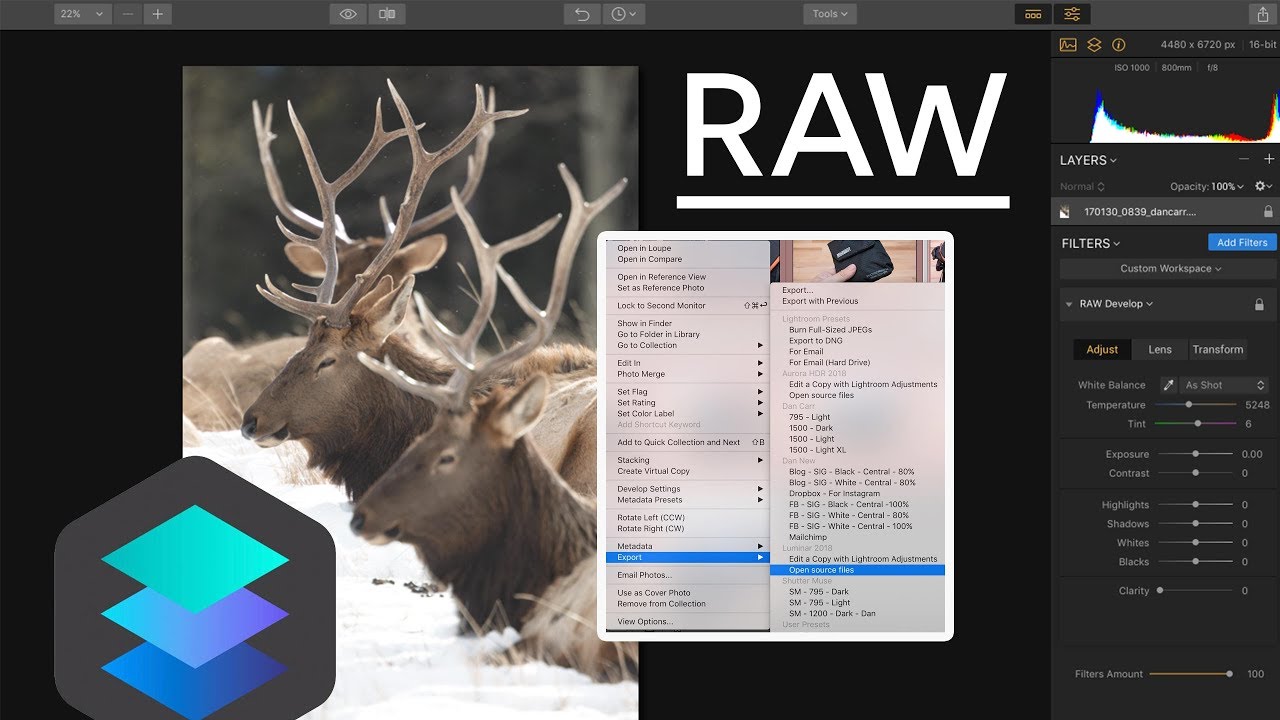Screen dimensions: 1280x720
Task: Click the Add Filters button
Action: (1242, 243)
